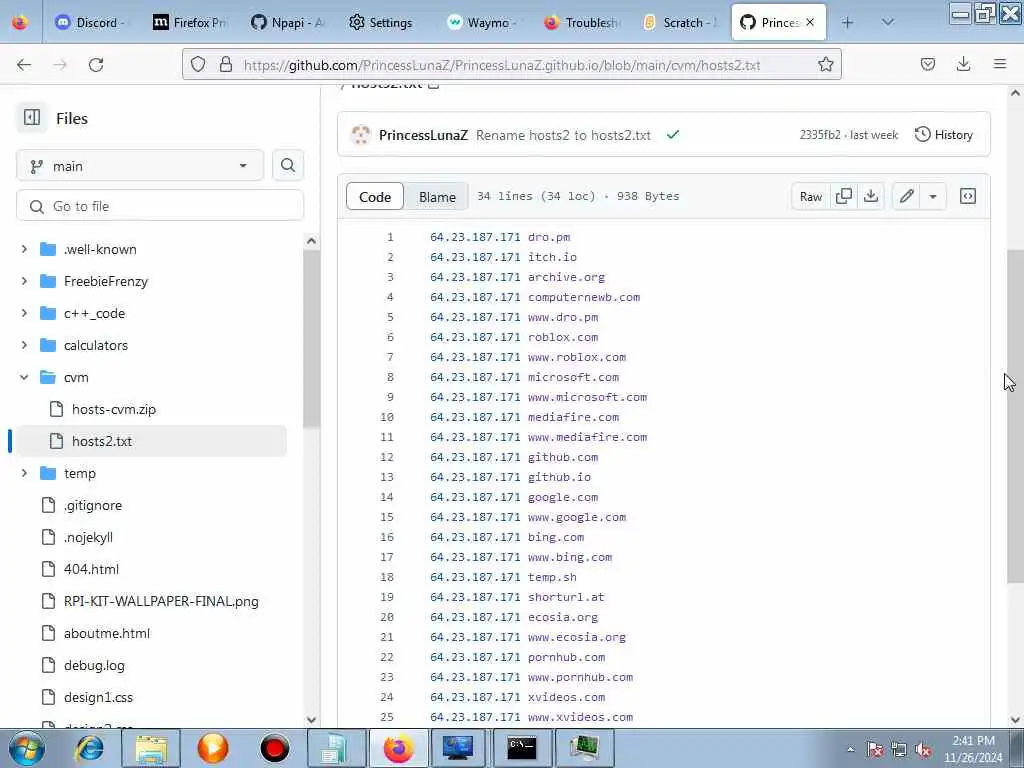Edit this file pencil icon

pyautogui.click(x=906, y=196)
